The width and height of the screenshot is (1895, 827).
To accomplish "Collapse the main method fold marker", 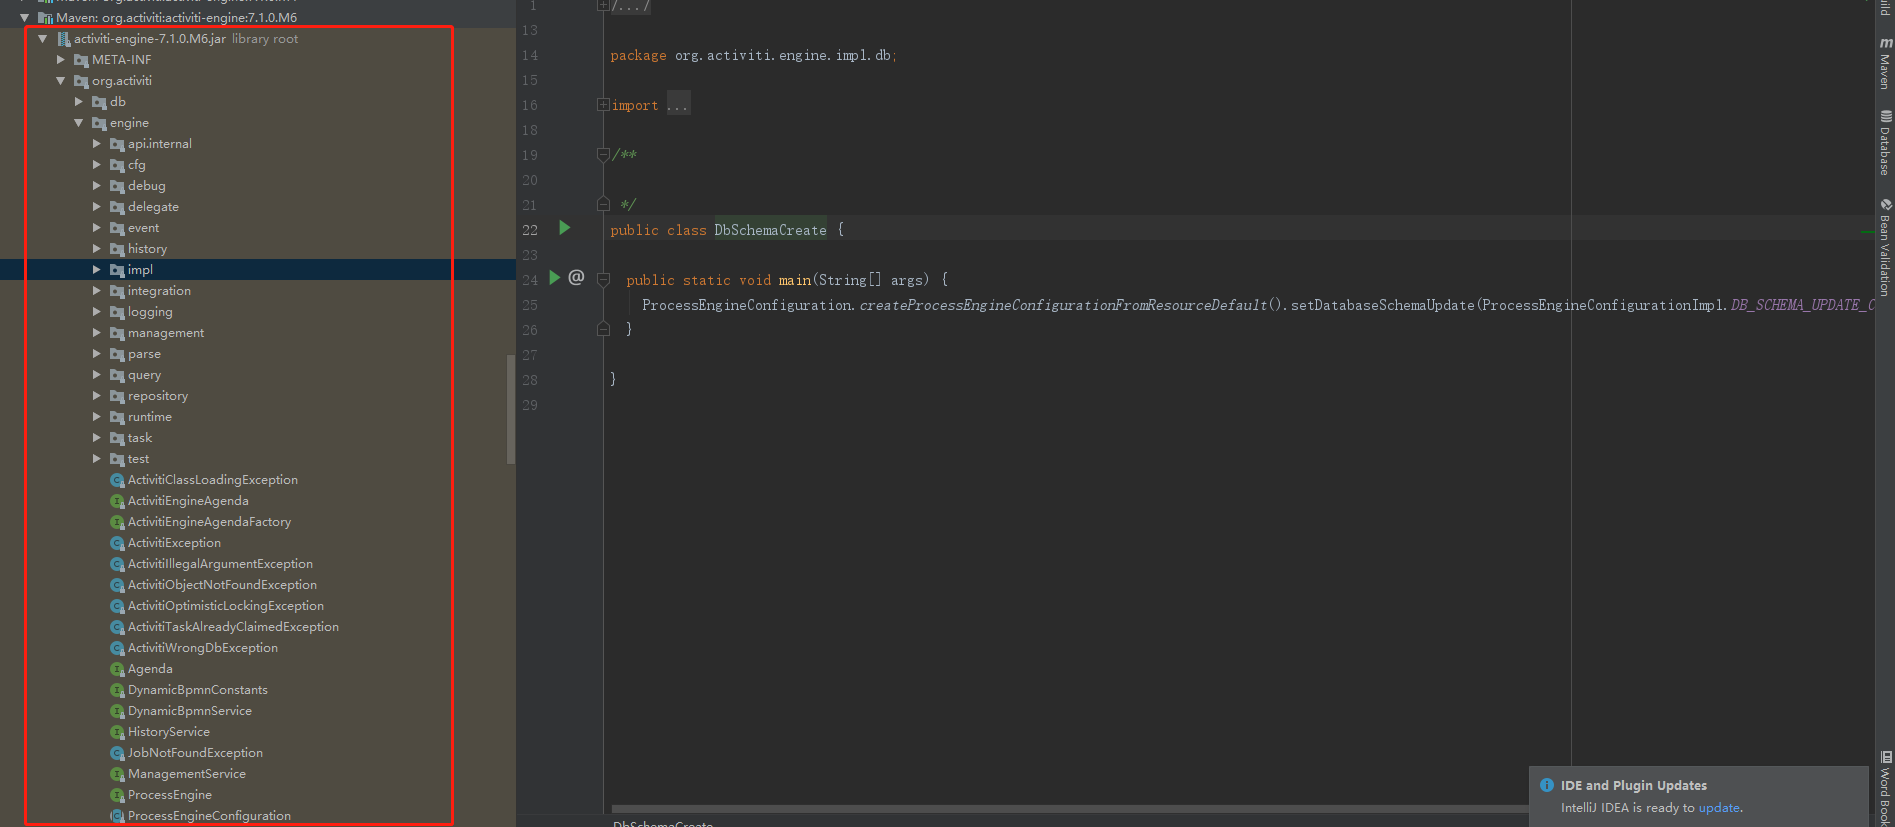I will pos(603,279).
